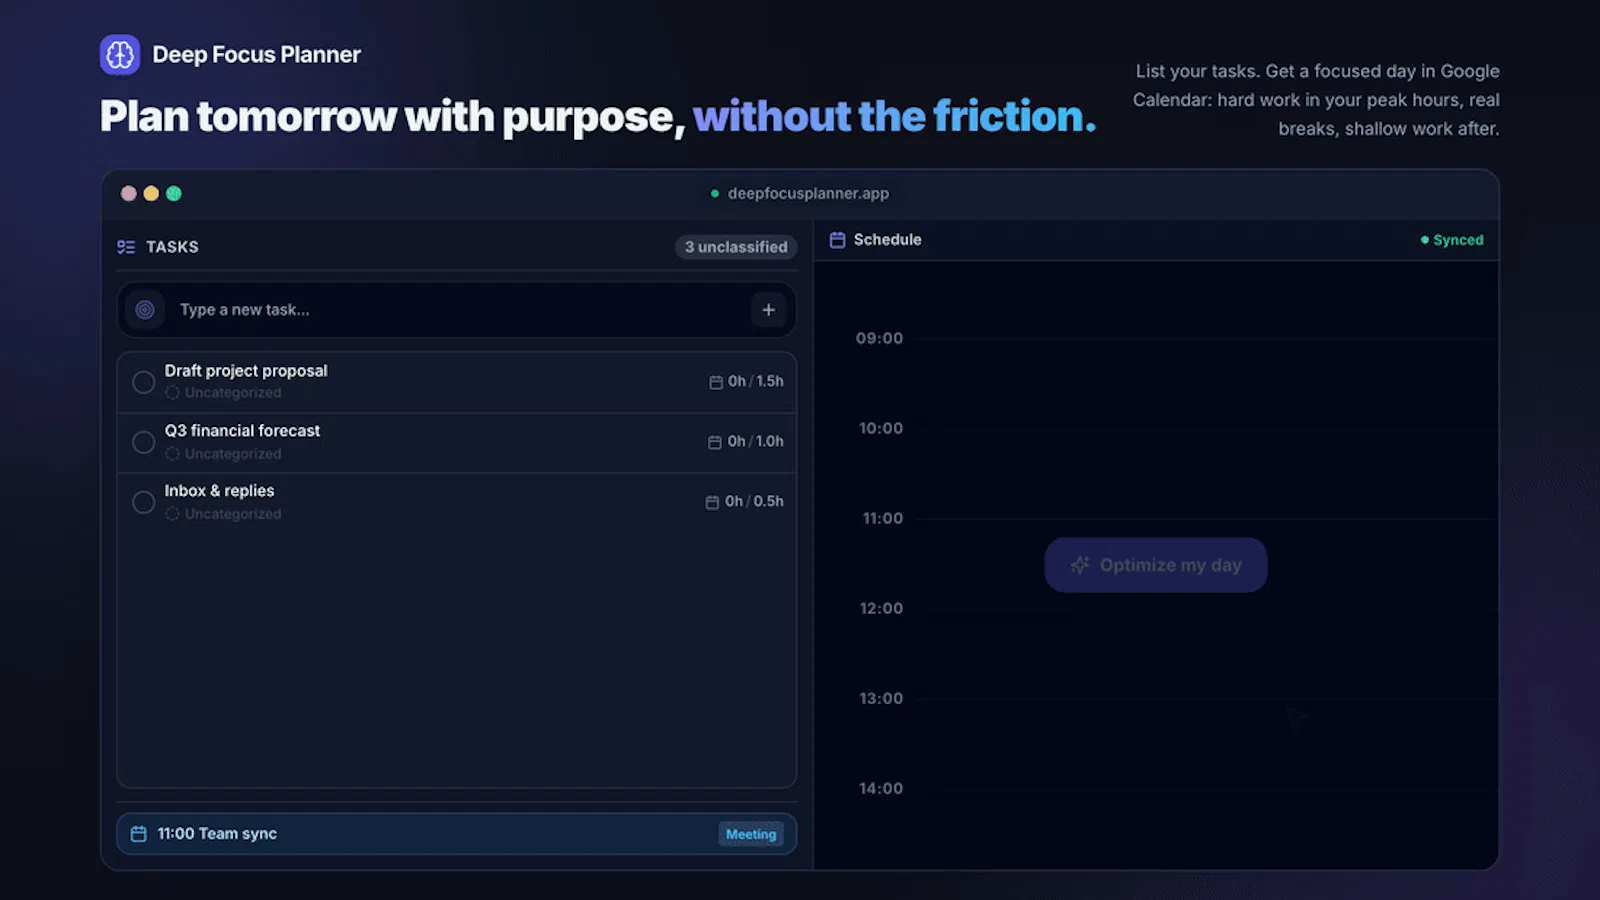Screen dimensions: 1600x900
Task: Click the yellow window minimize dot
Action: 151,194
